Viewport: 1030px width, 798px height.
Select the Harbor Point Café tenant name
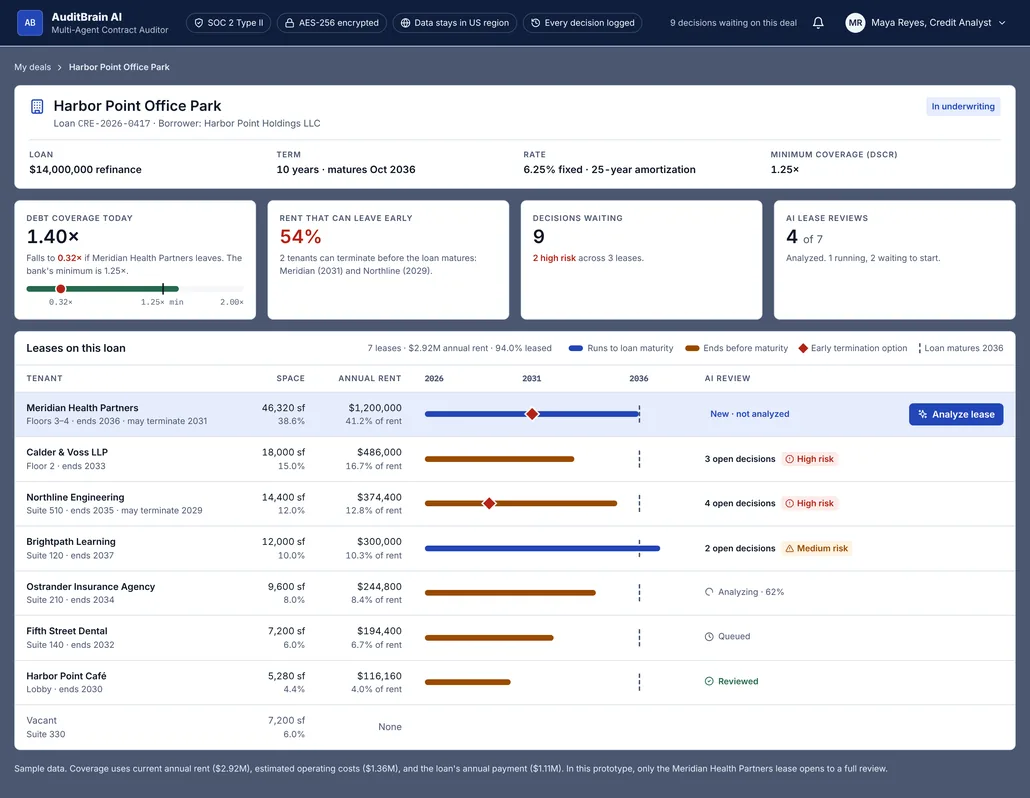point(66,676)
